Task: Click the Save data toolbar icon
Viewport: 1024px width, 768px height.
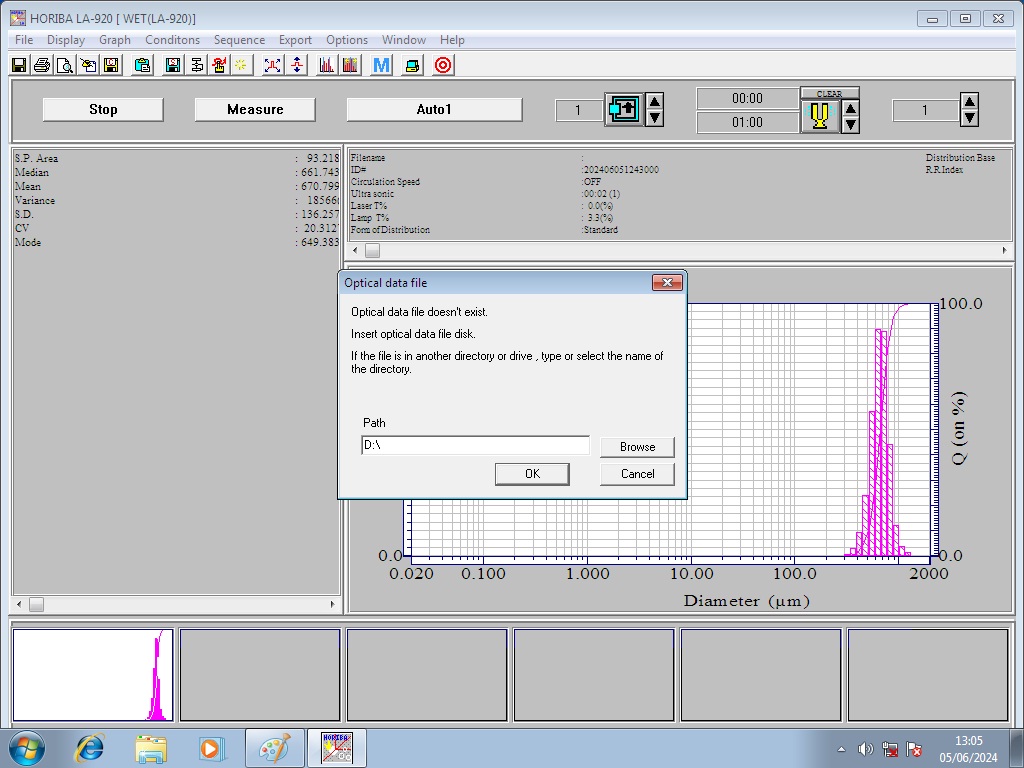Action: [x=18, y=64]
